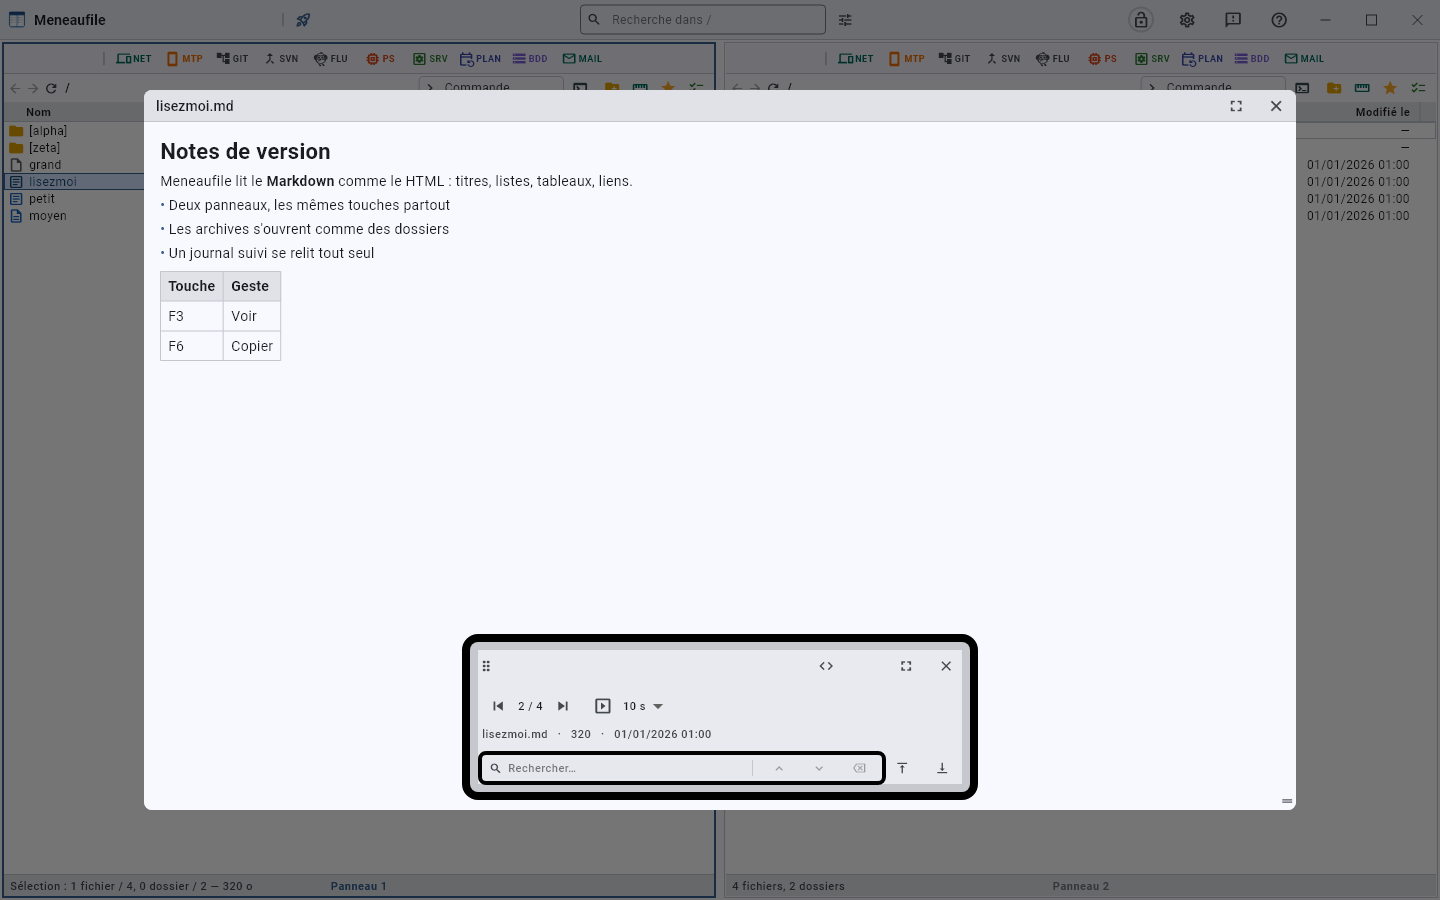The width and height of the screenshot is (1440, 900).
Task: Open help question mark icon
Action: (x=1279, y=20)
